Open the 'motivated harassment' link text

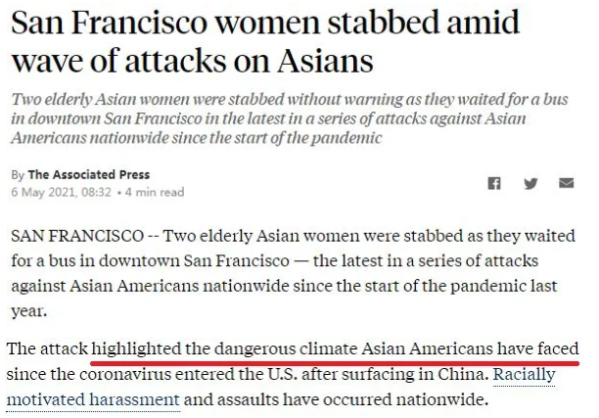tap(93, 400)
